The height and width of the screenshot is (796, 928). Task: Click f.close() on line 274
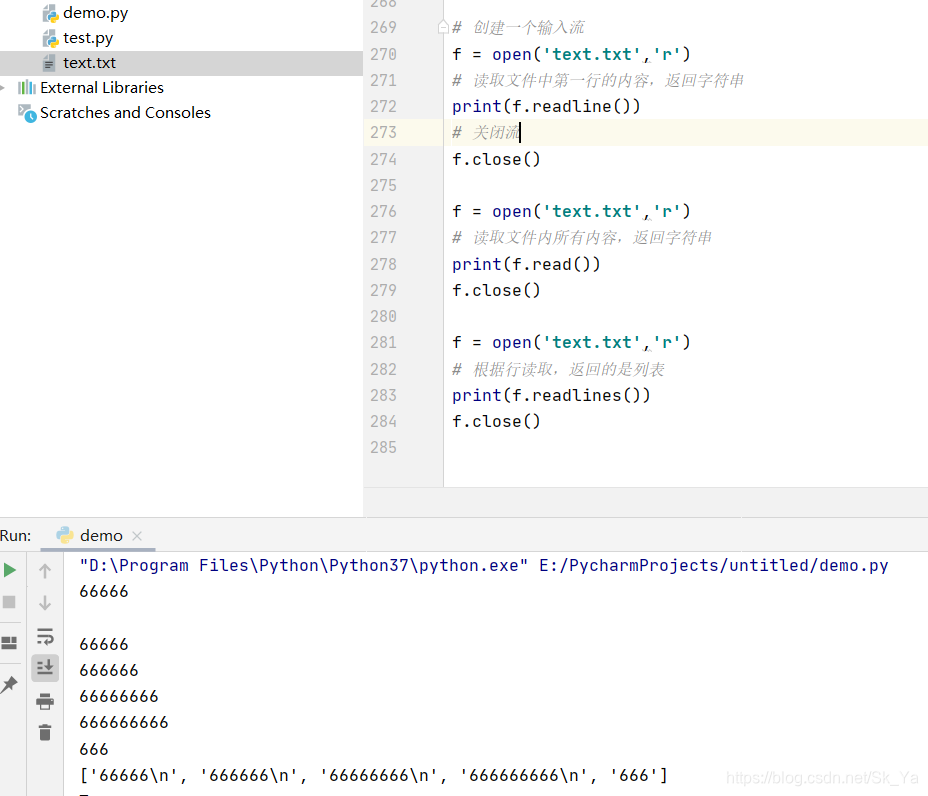496,160
